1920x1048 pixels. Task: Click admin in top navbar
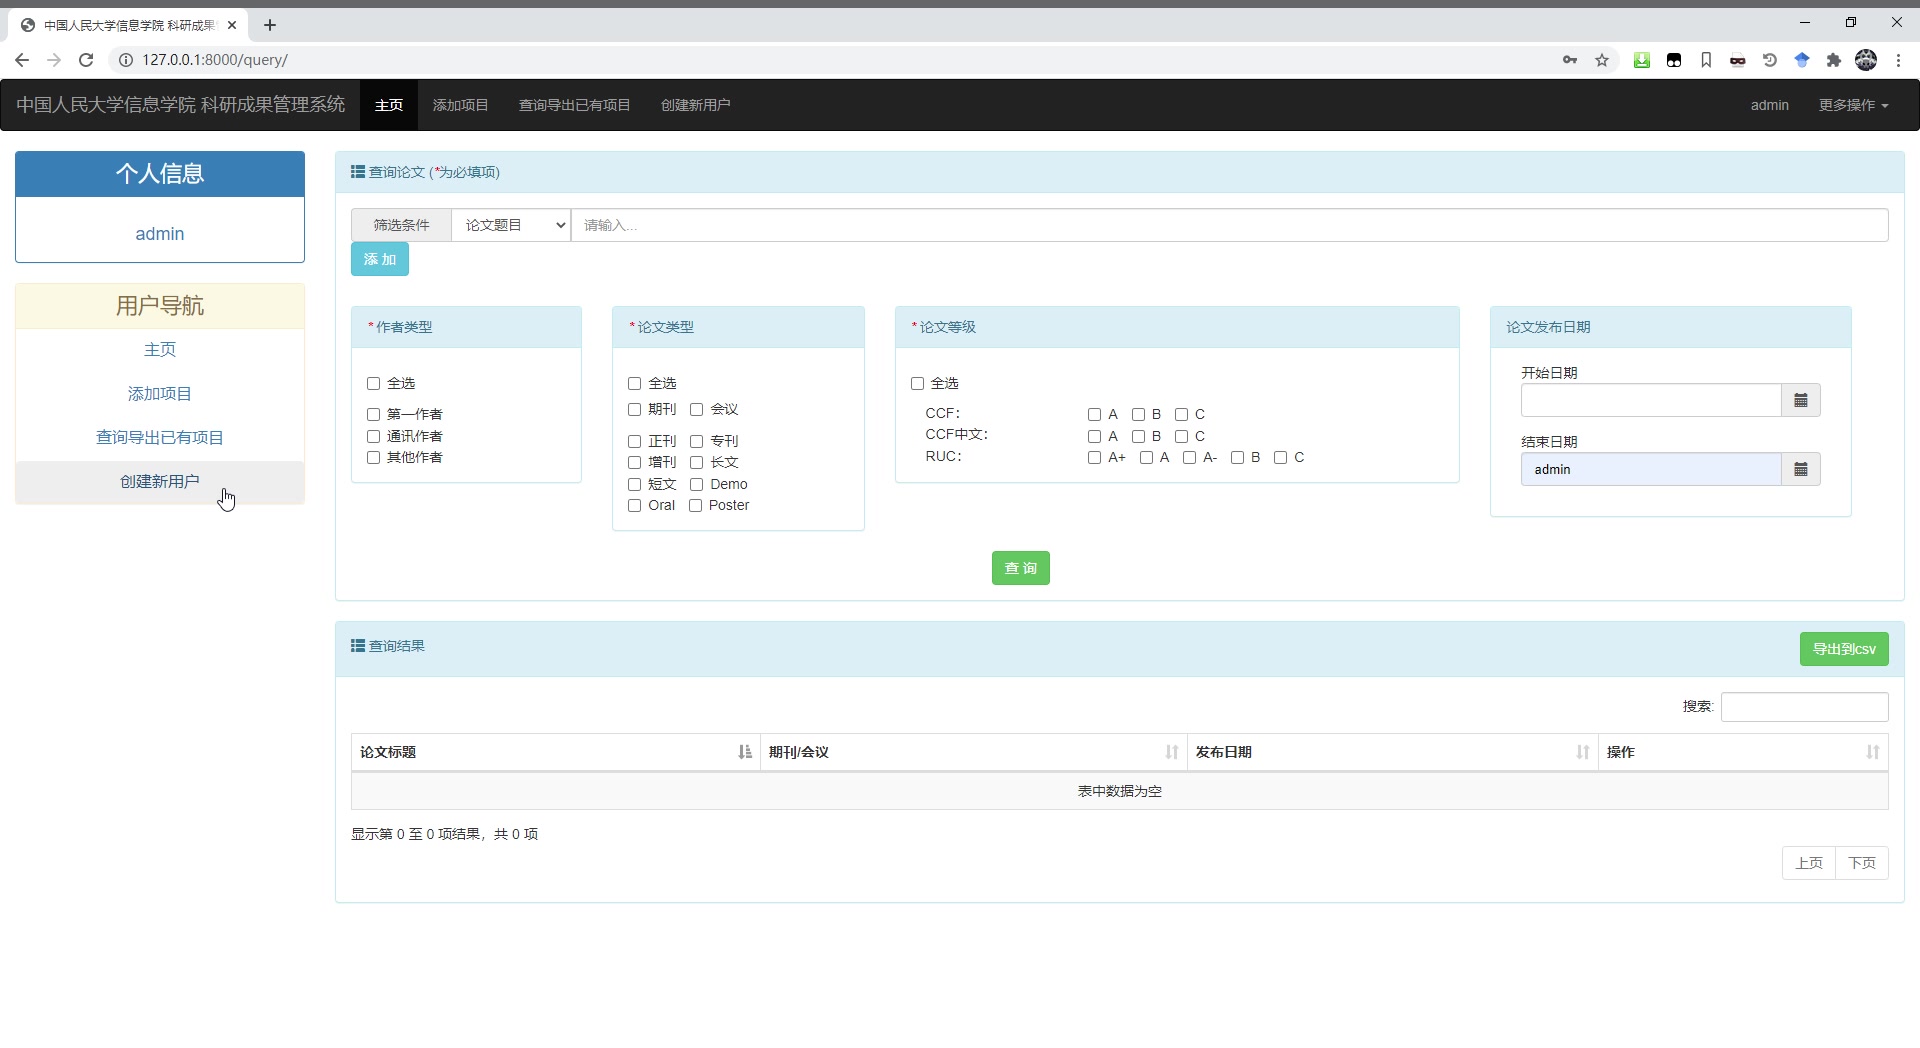(1769, 105)
